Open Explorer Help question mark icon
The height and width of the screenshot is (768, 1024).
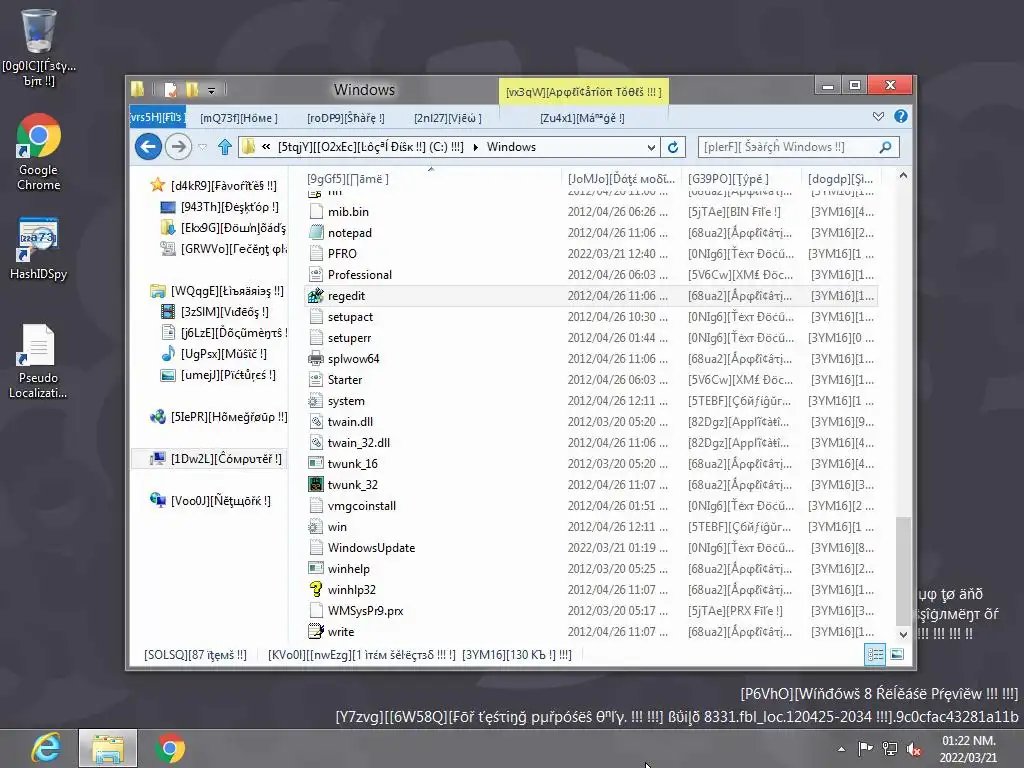pos(901,116)
